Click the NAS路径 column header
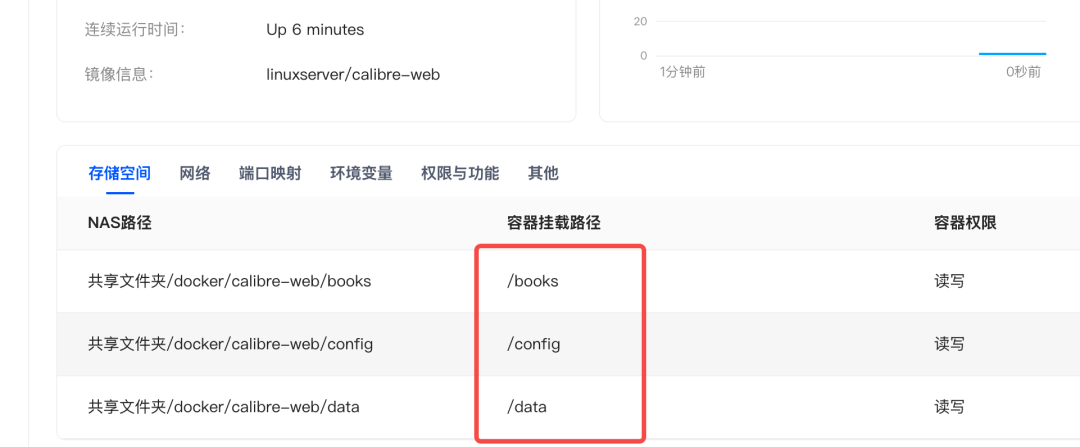The image size is (1080, 447). click(x=119, y=222)
